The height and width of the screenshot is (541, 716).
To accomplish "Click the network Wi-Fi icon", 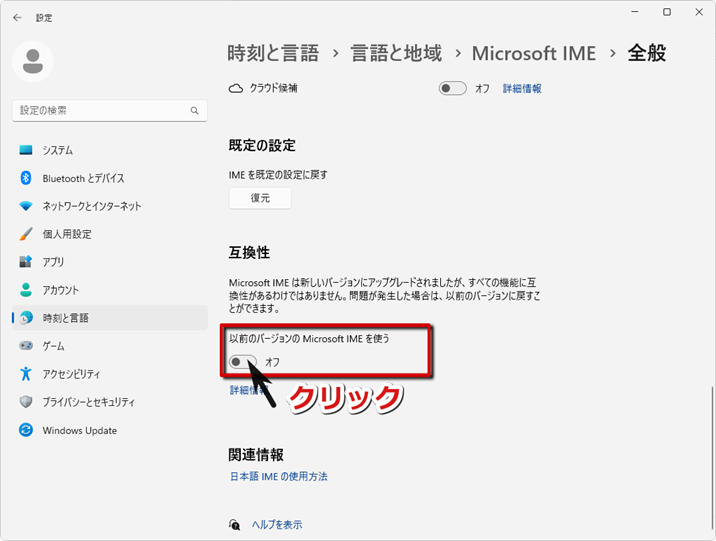I will coord(26,206).
